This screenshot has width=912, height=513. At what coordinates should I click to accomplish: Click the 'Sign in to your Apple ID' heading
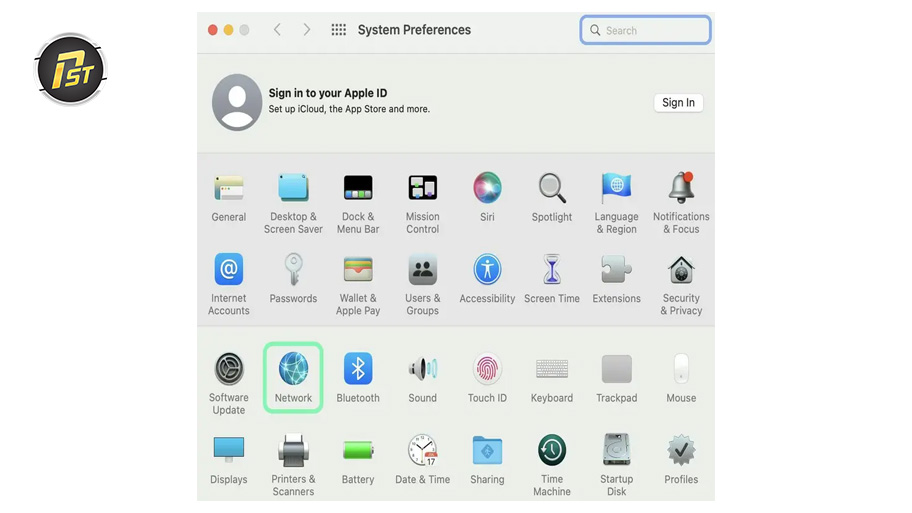click(327, 93)
